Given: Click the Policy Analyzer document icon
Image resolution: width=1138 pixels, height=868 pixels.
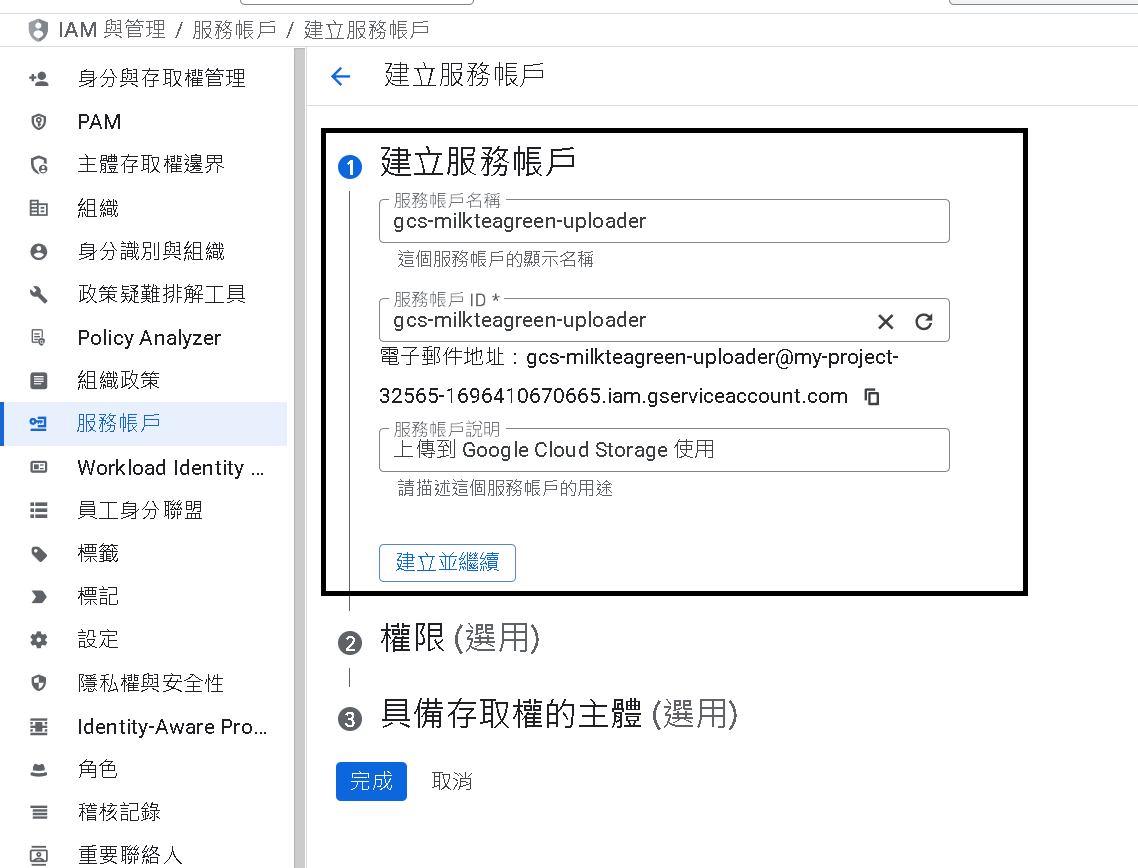Looking at the screenshot, I should coord(38,337).
